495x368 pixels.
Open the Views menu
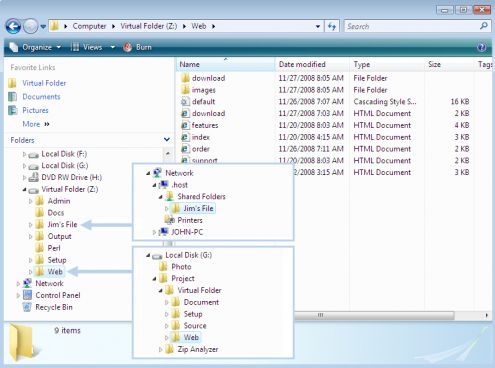pos(93,47)
